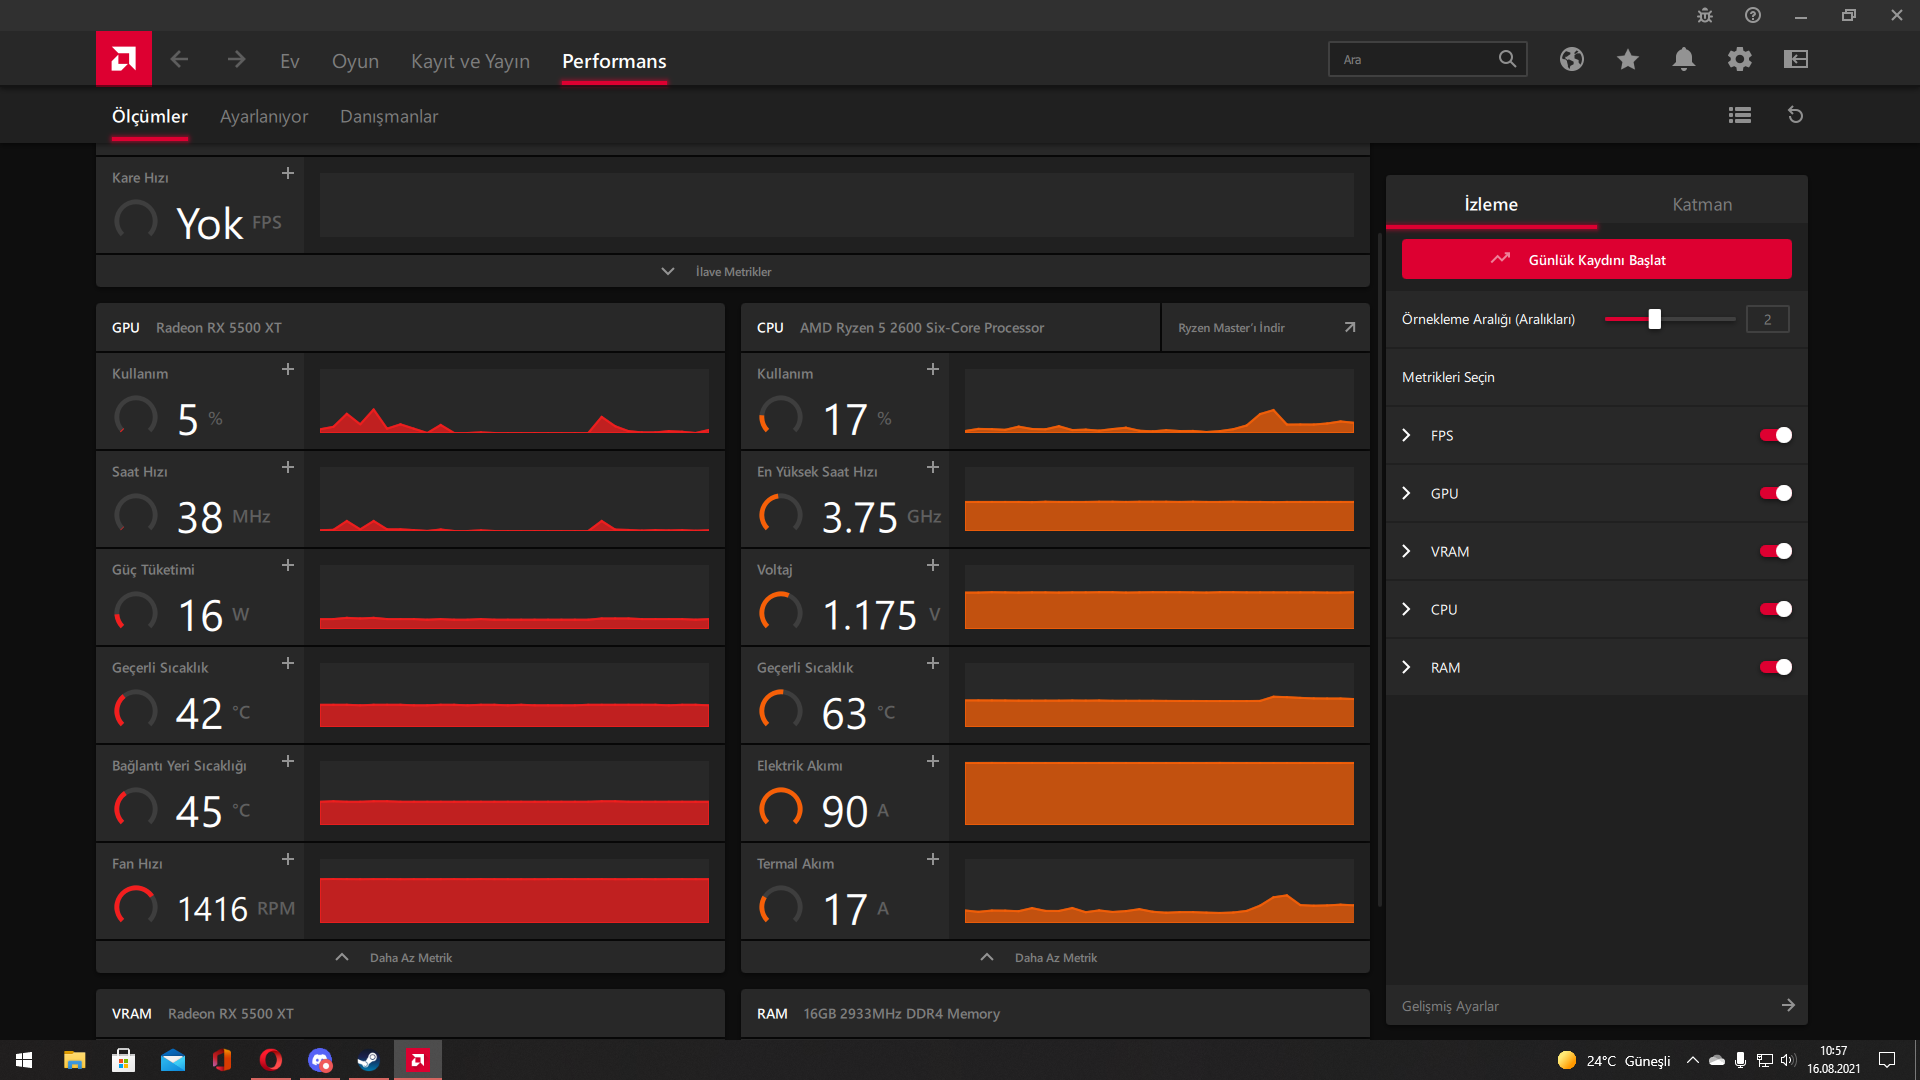Click the bug report icon

tap(1705, 15)
